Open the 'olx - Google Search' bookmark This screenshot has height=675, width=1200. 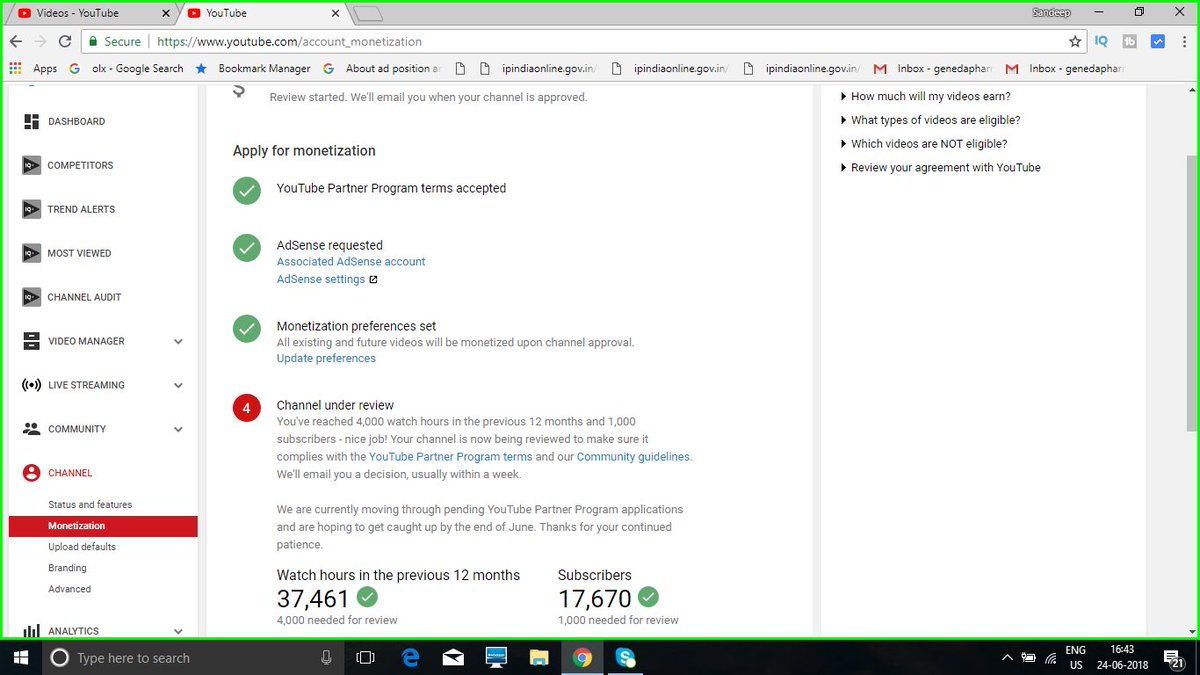[x=125, y=69]
